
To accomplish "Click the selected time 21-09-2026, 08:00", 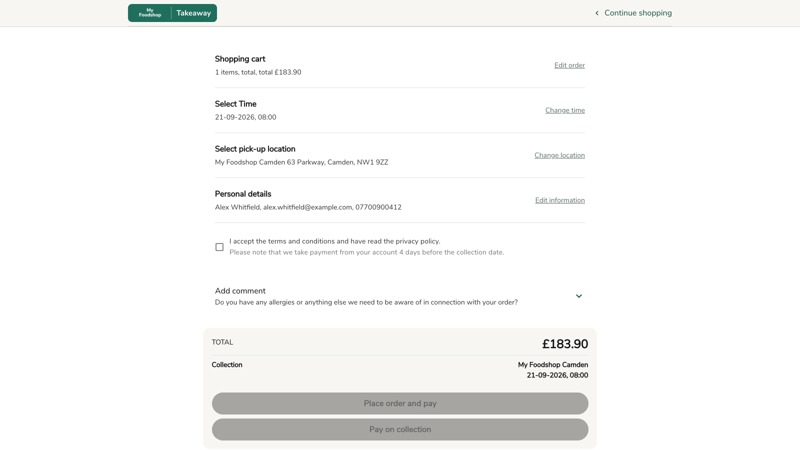I will coord(245,117).
